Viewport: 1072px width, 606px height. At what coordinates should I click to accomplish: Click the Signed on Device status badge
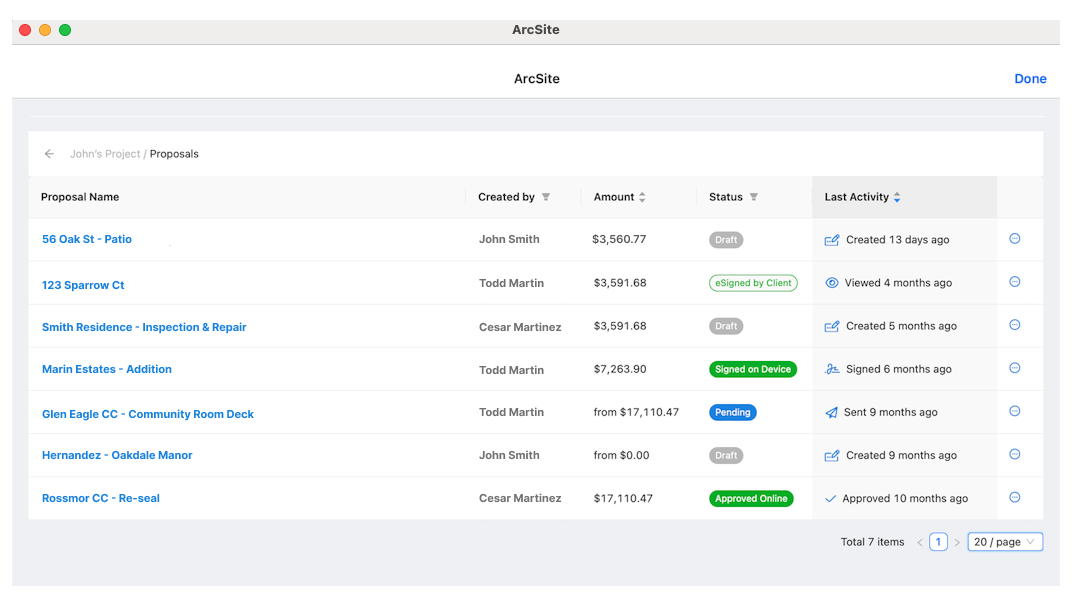pyautogui.click(x=753, y=369)
